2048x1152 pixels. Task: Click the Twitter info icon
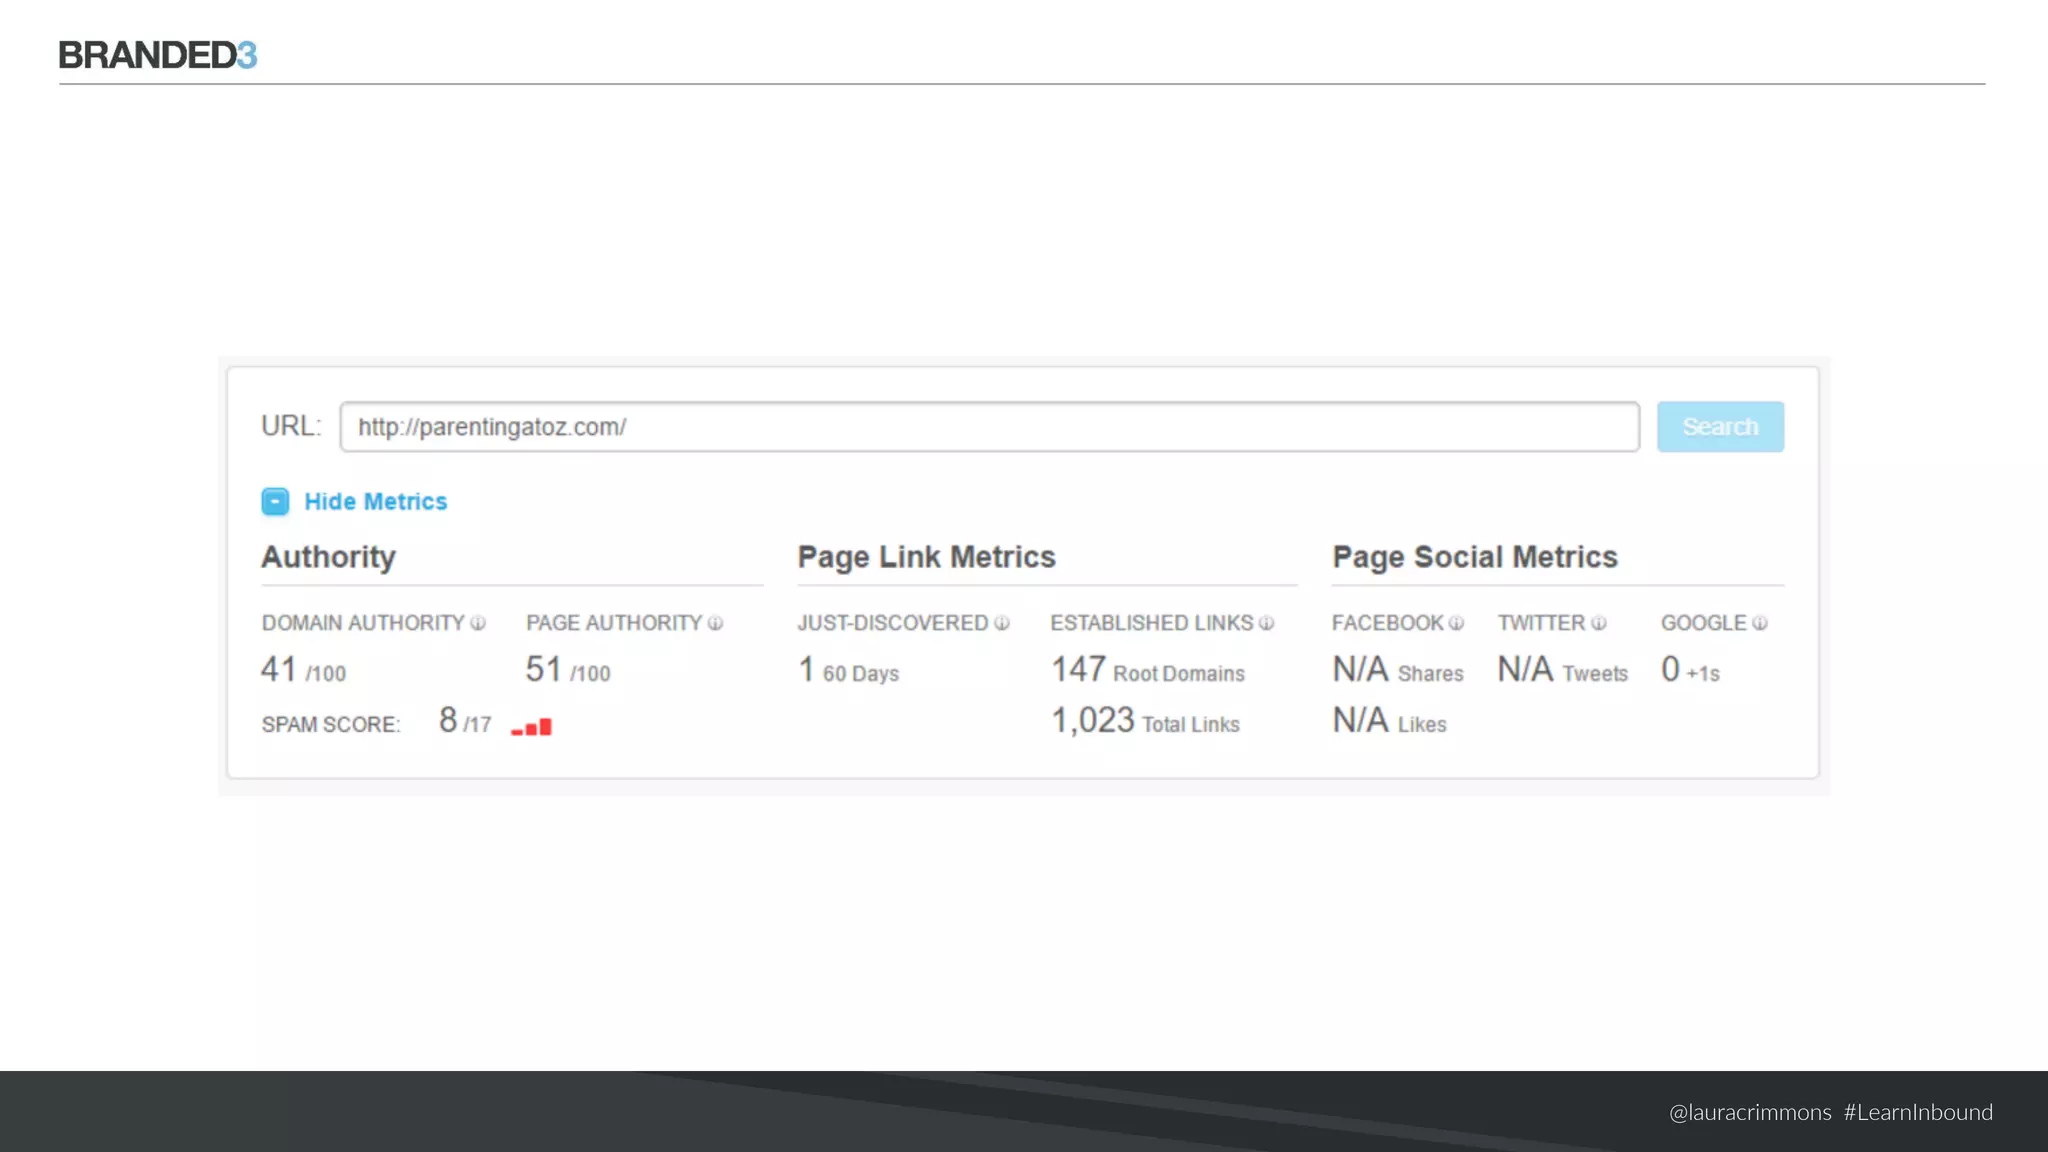1598,623
